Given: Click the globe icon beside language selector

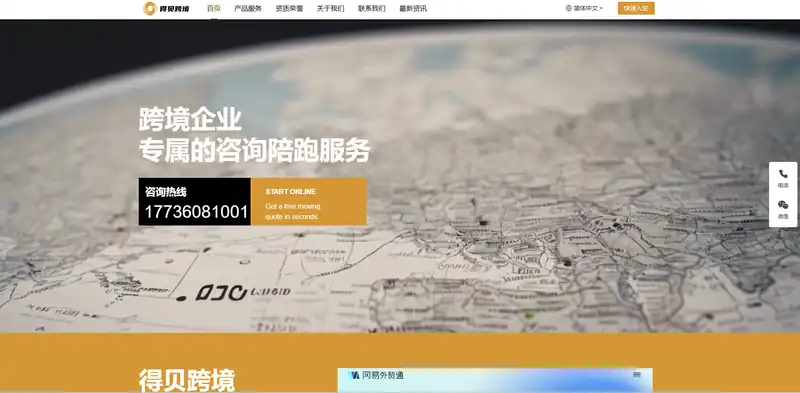Looking at the screenshot, I should click(x=568, y=8).
